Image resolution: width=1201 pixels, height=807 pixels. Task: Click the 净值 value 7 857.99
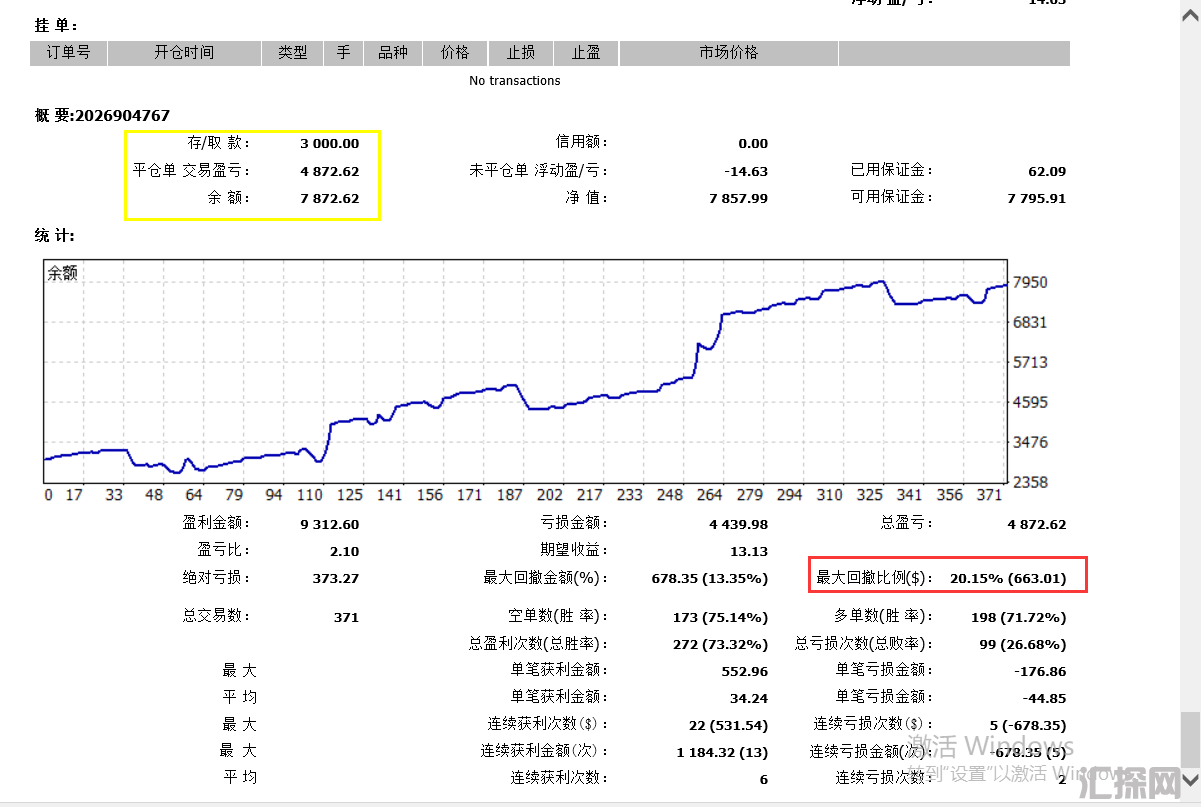point(738,198)
